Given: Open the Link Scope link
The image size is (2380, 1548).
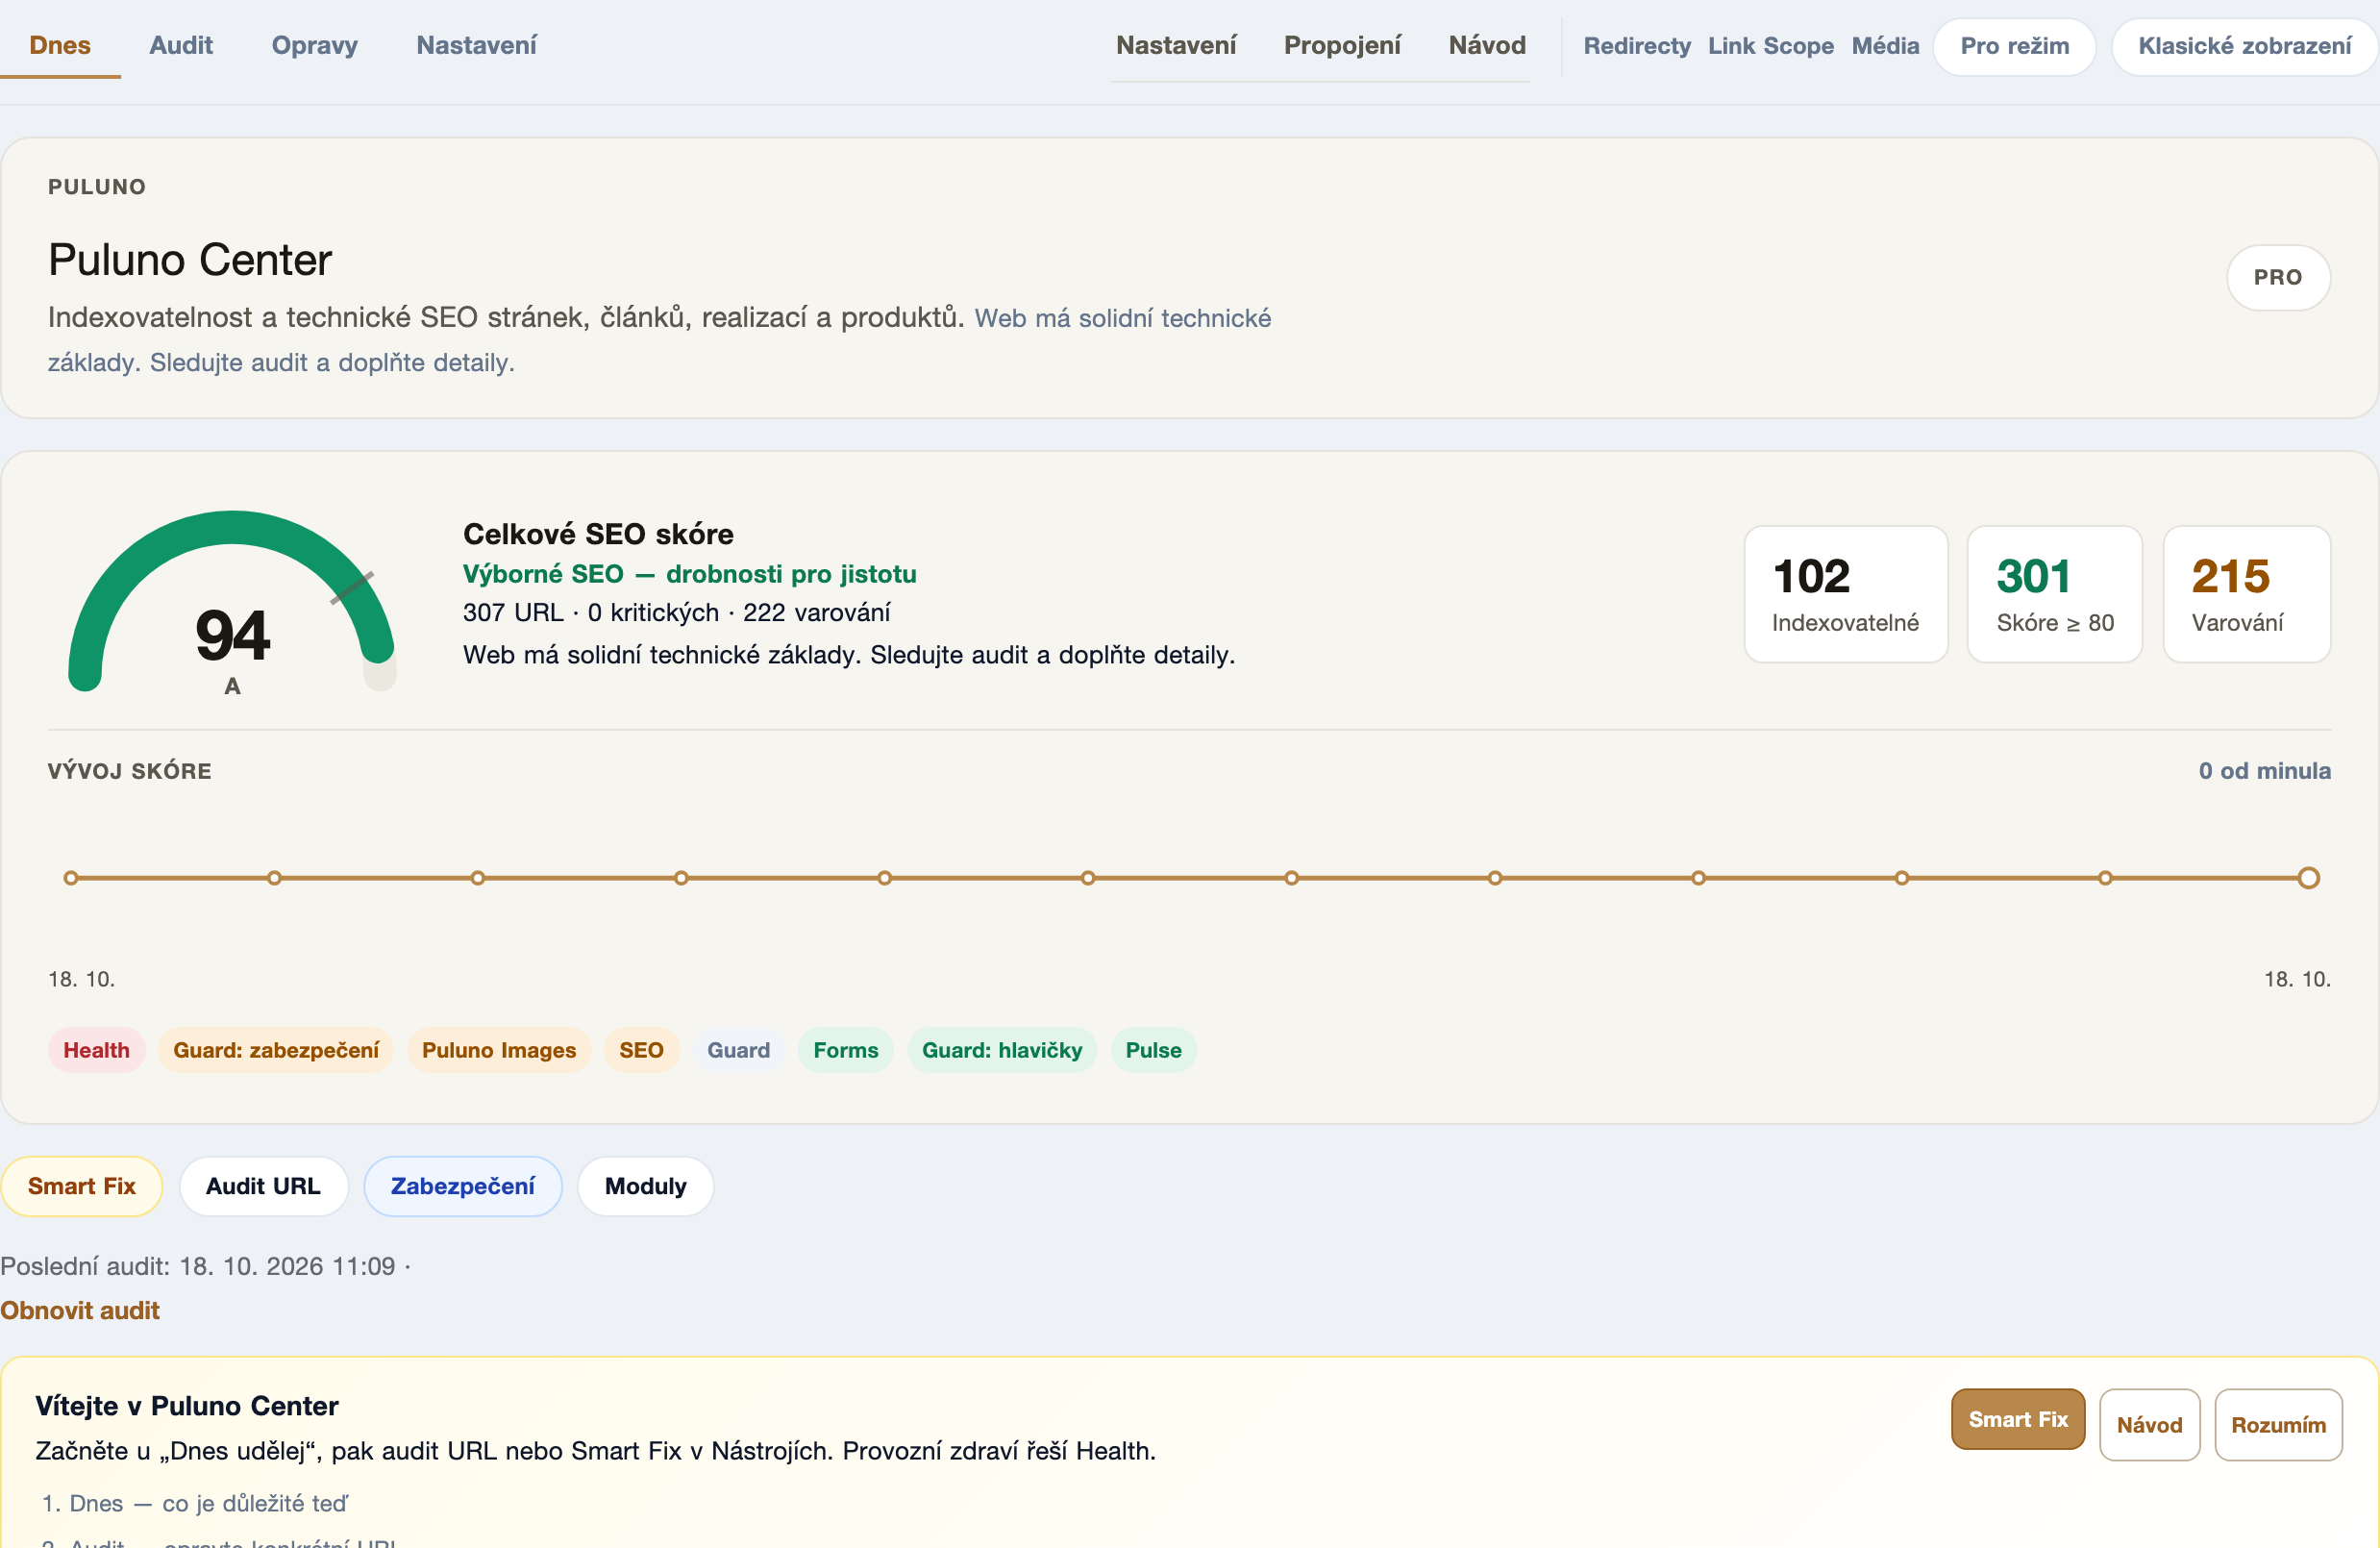Looking at the screenshot, I should pyautogui.click(x=1770, y=46).
